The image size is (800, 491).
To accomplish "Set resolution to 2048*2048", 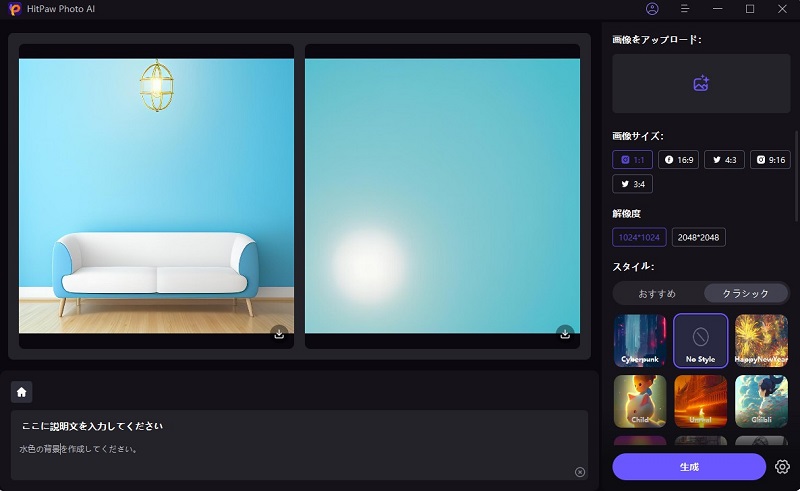I will (x=698, y=237).
